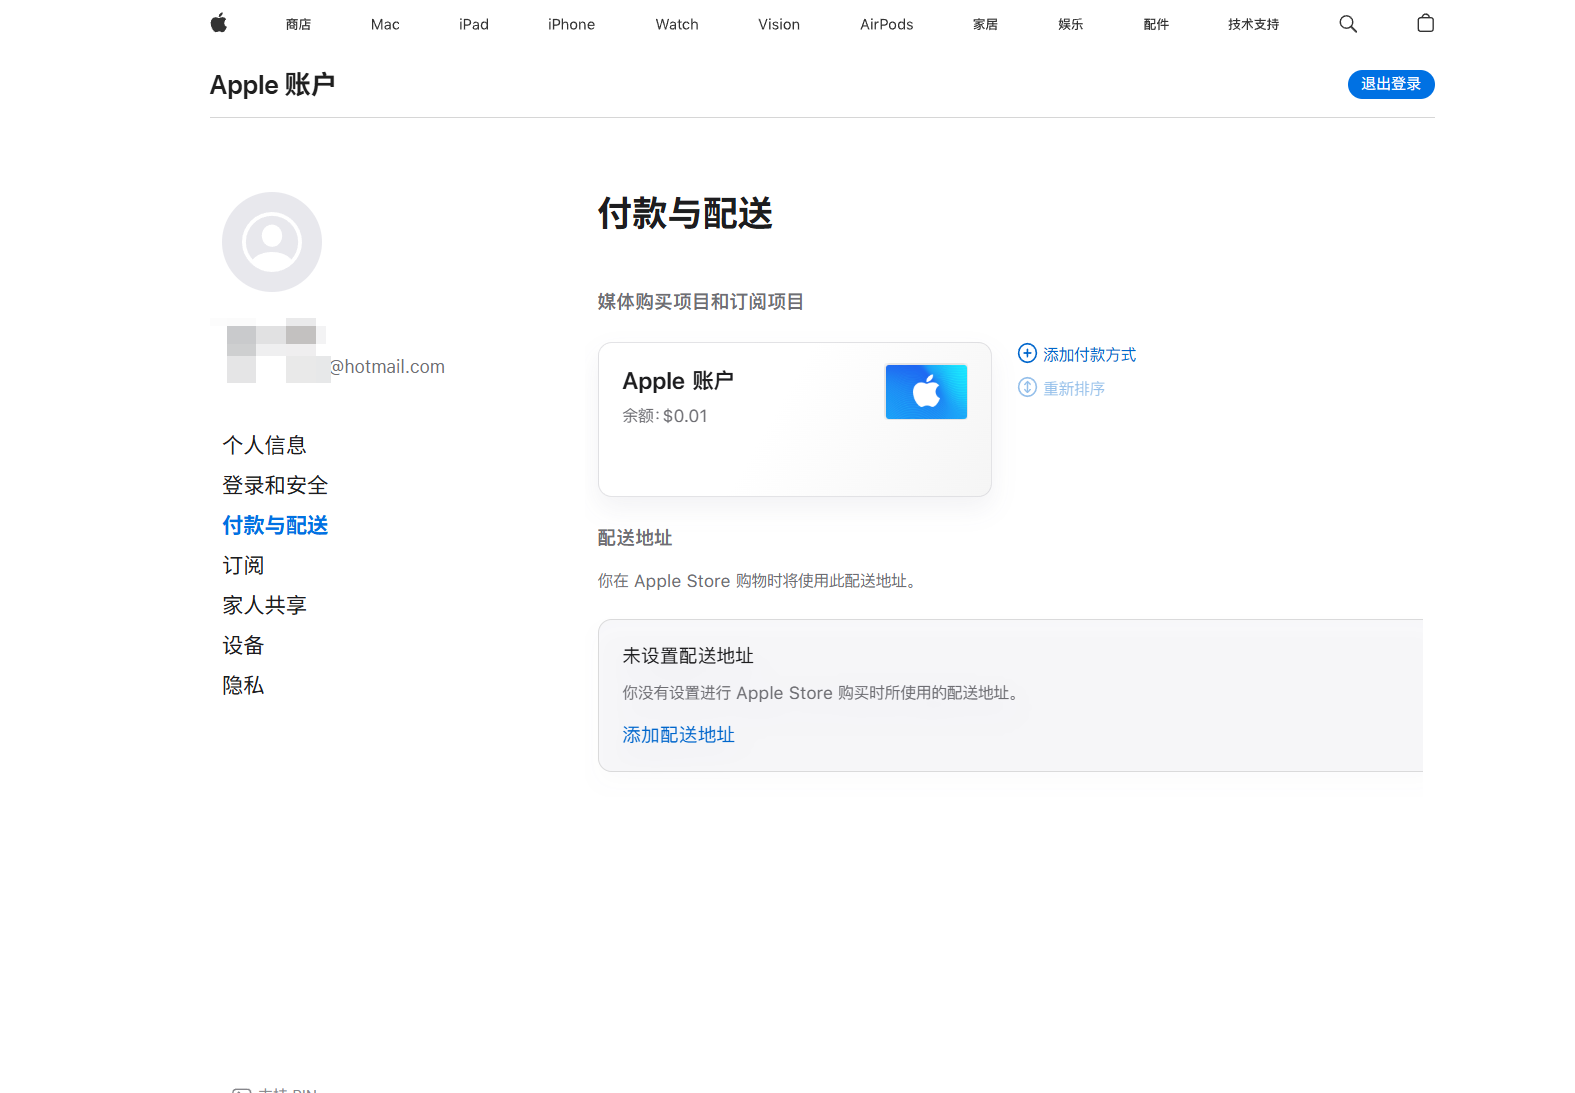Open the 订阅 sidebar section

243,565
